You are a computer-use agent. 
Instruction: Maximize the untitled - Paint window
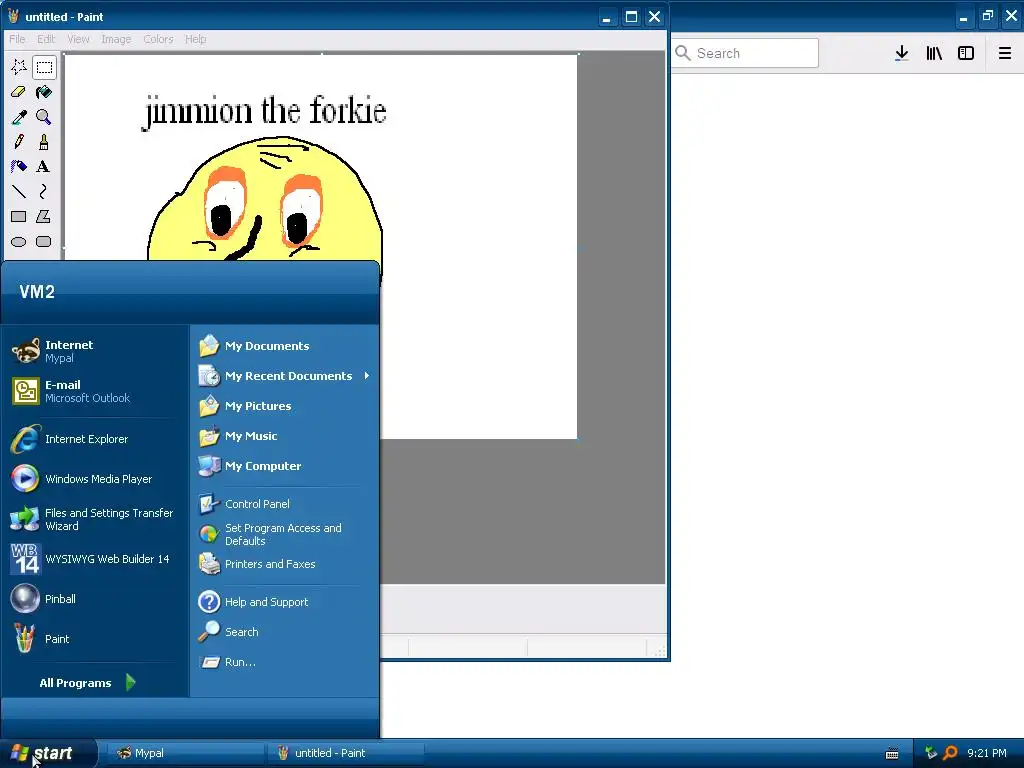pyautogui.click(x=631, y=17)
